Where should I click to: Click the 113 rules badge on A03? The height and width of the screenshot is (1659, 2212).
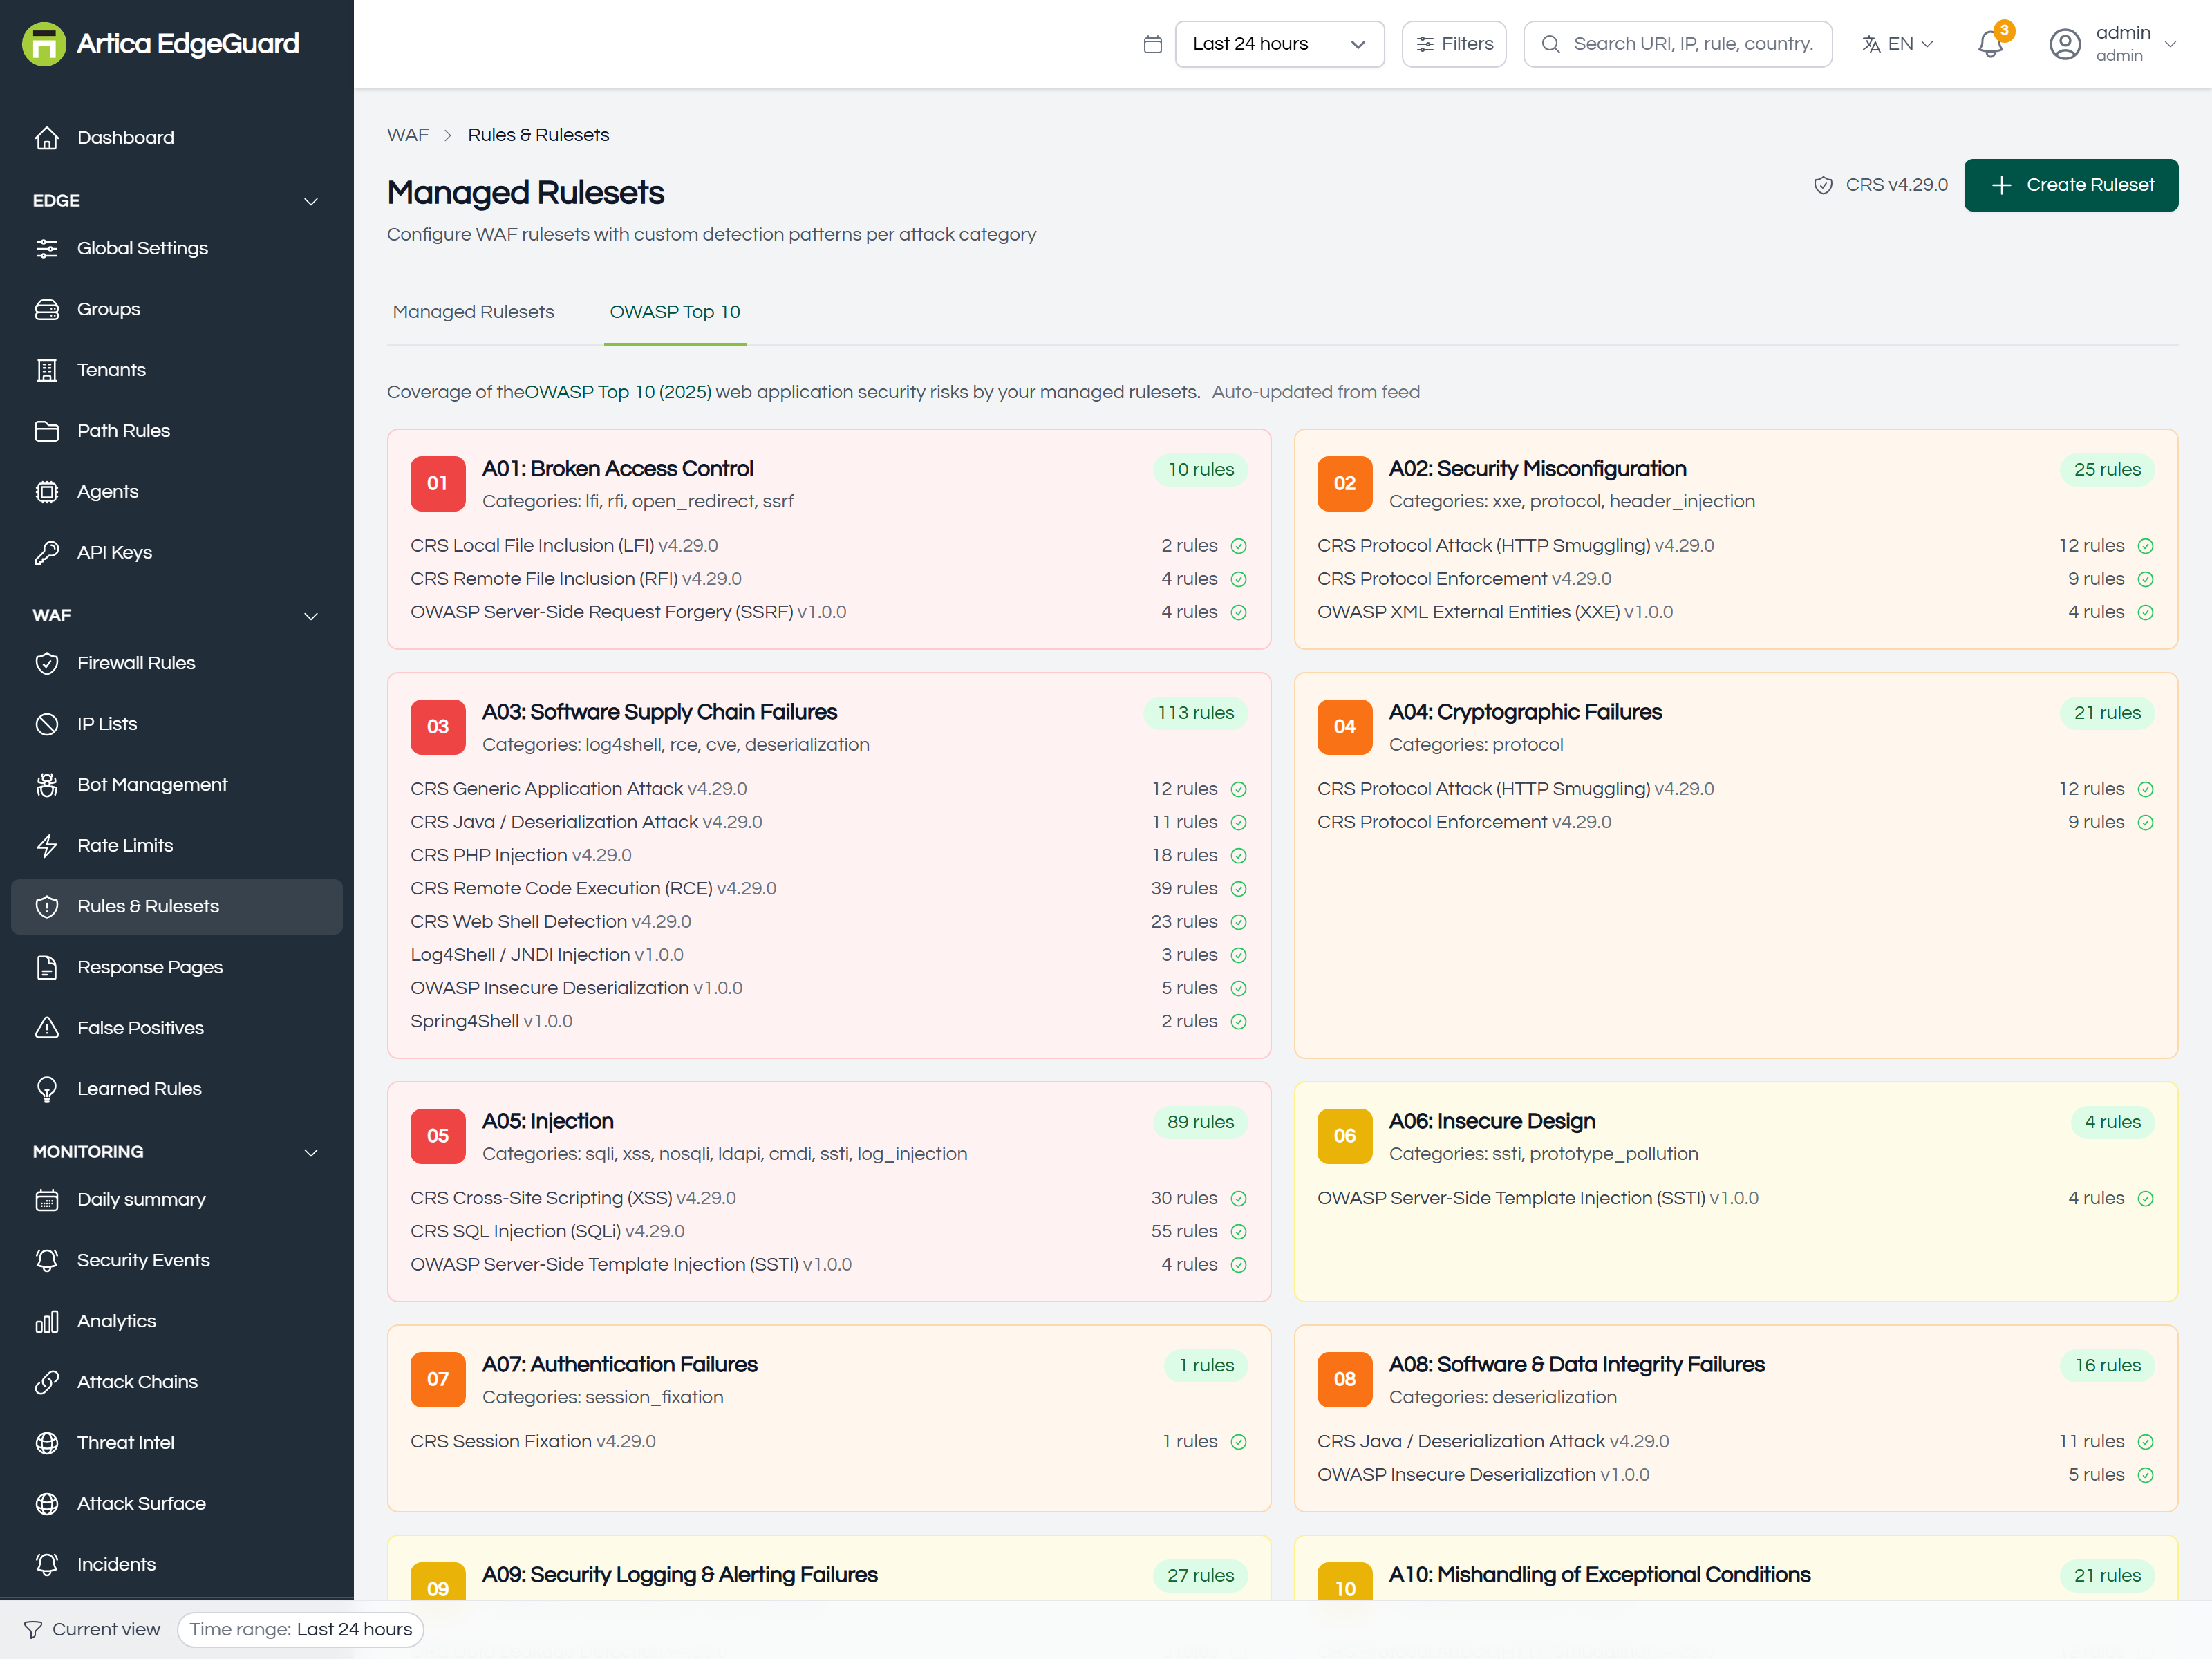1195,713
